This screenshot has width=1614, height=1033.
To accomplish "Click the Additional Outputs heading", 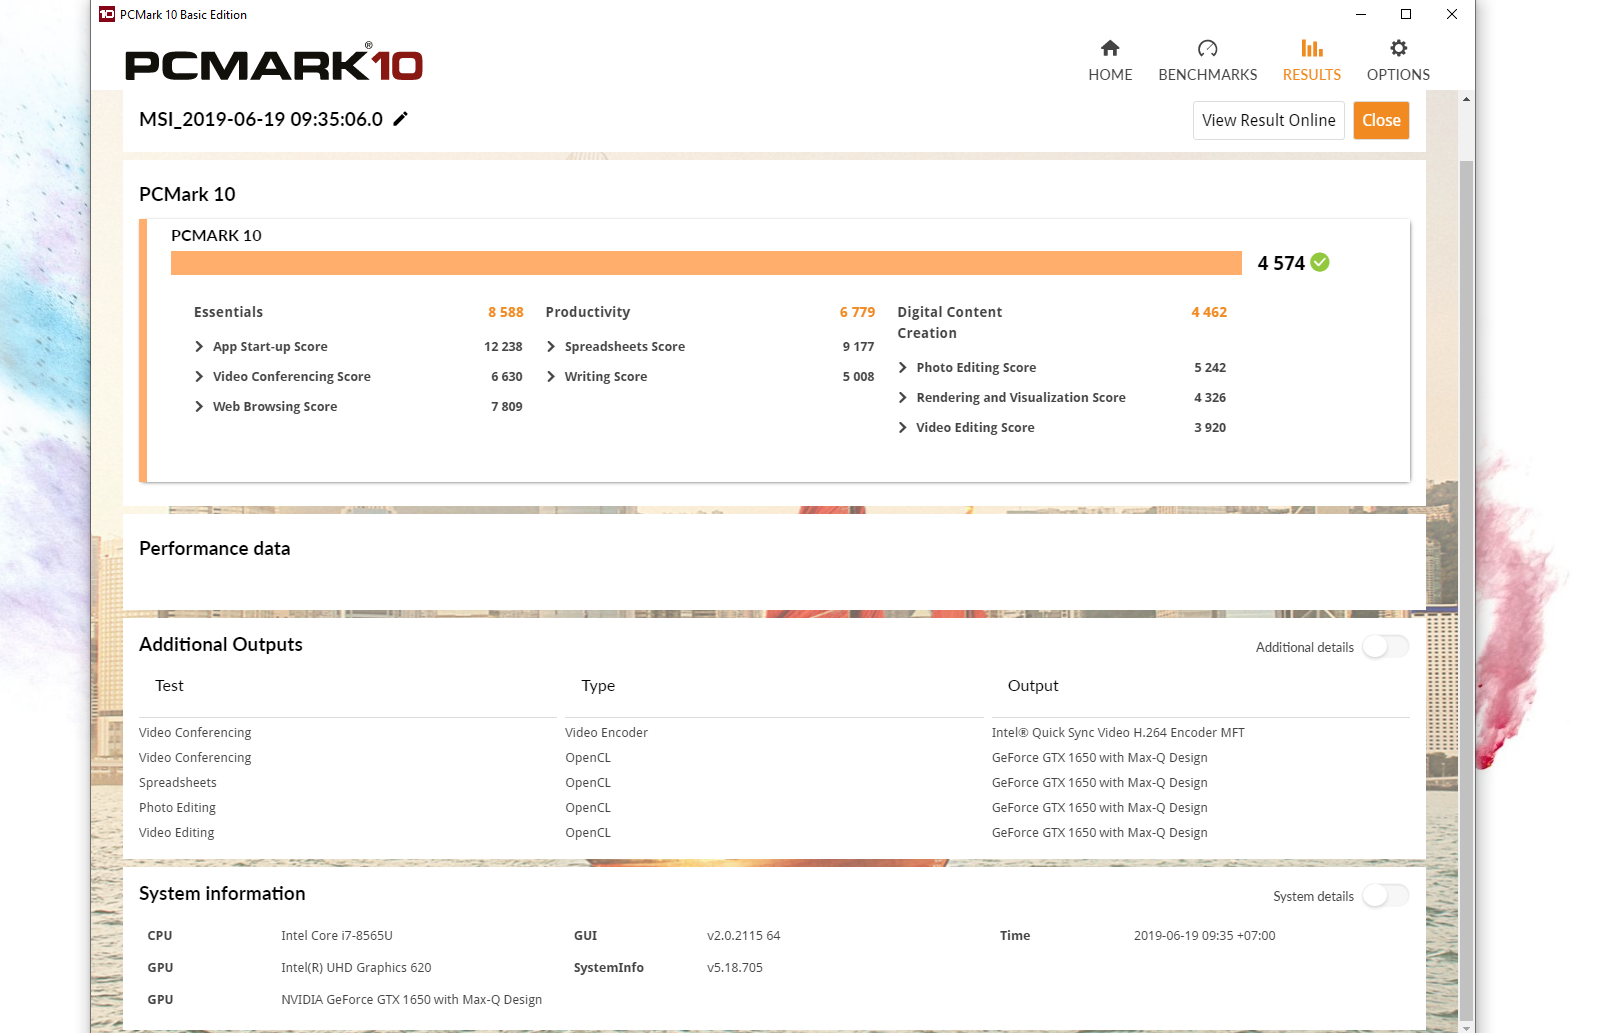I will pyautogui.click(x=220, y=645).
